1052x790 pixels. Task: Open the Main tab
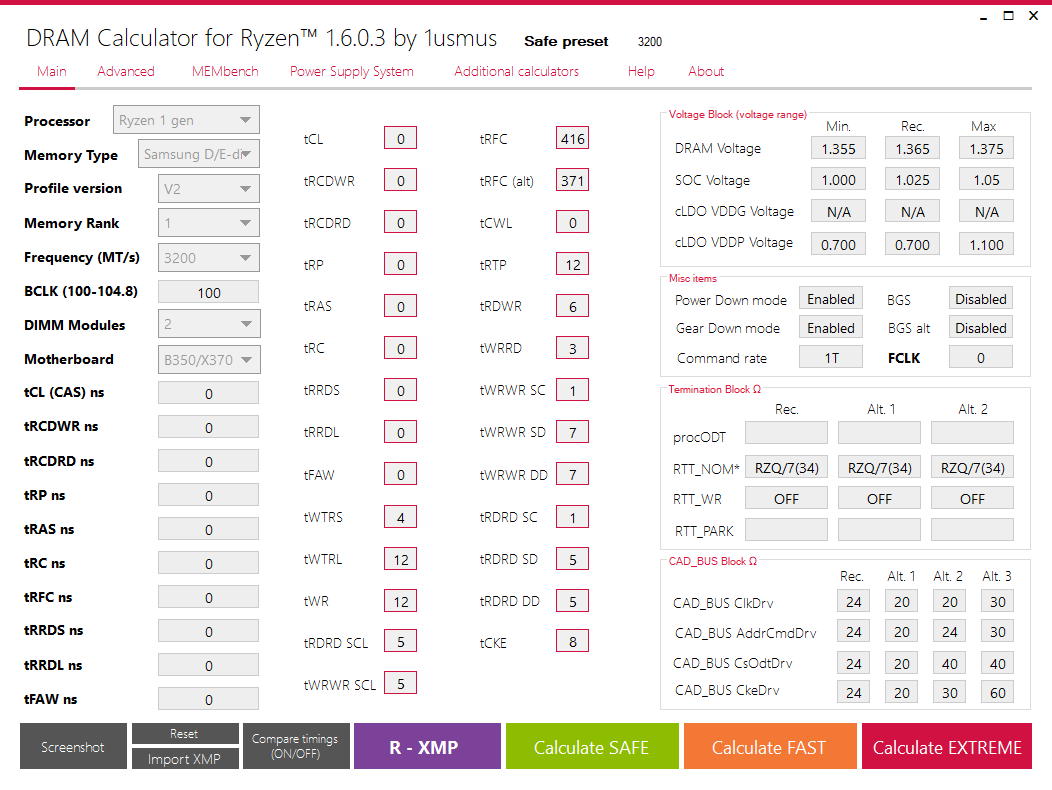52,71
